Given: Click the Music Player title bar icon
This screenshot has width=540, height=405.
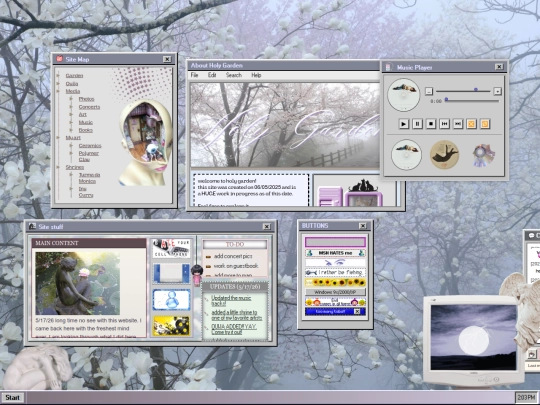Looking at the screenshot, I should (x=388, y=67).
